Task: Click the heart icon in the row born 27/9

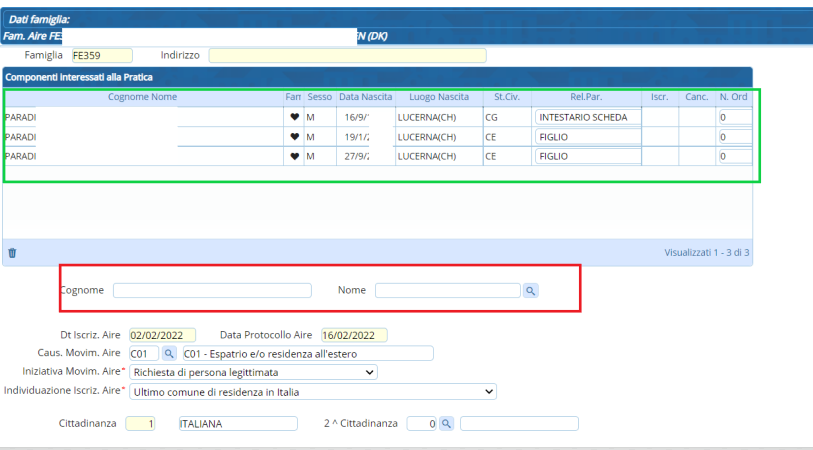Action: 294,157
